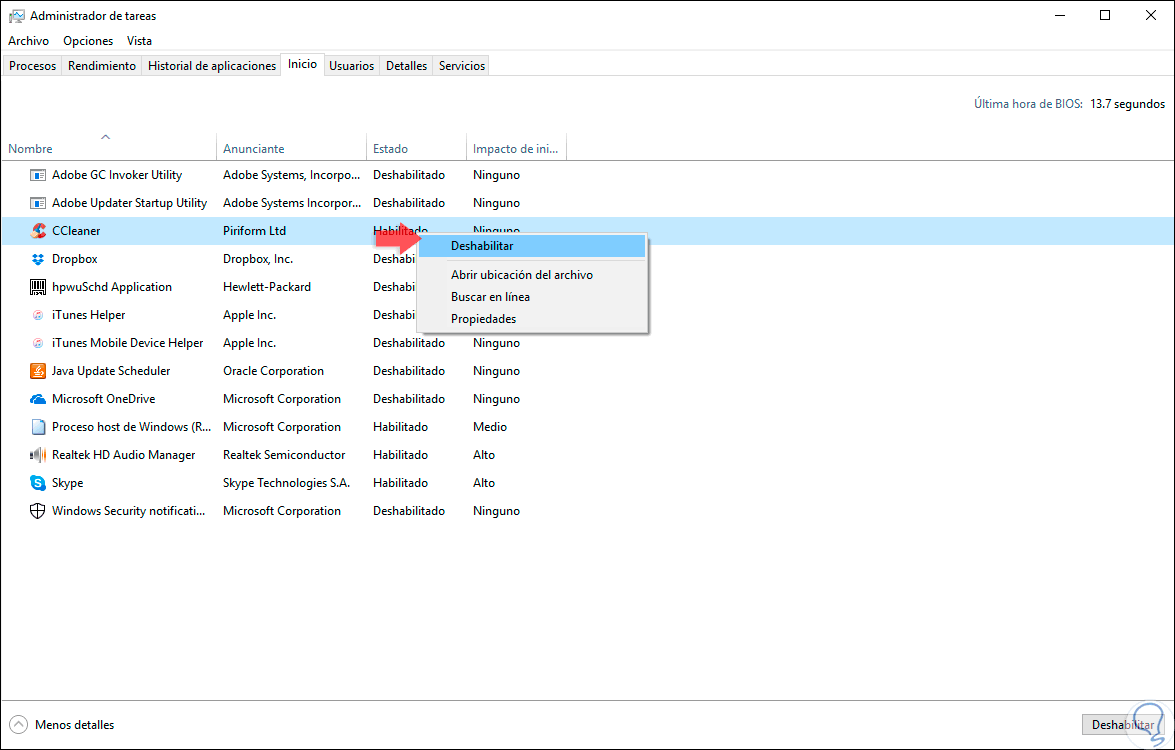The width and height of the screenshot is (1175, 750).
Task: Click the Adobe GC Invoker Utility icon
Action: tap(37, 175)
